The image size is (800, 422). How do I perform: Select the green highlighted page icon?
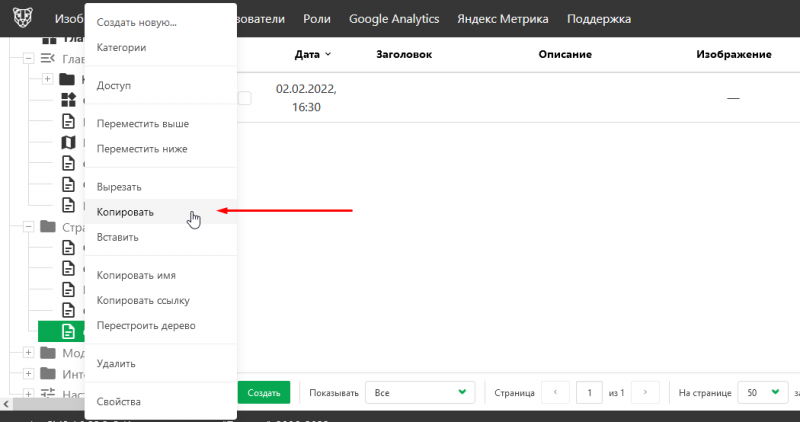point(69,331)
